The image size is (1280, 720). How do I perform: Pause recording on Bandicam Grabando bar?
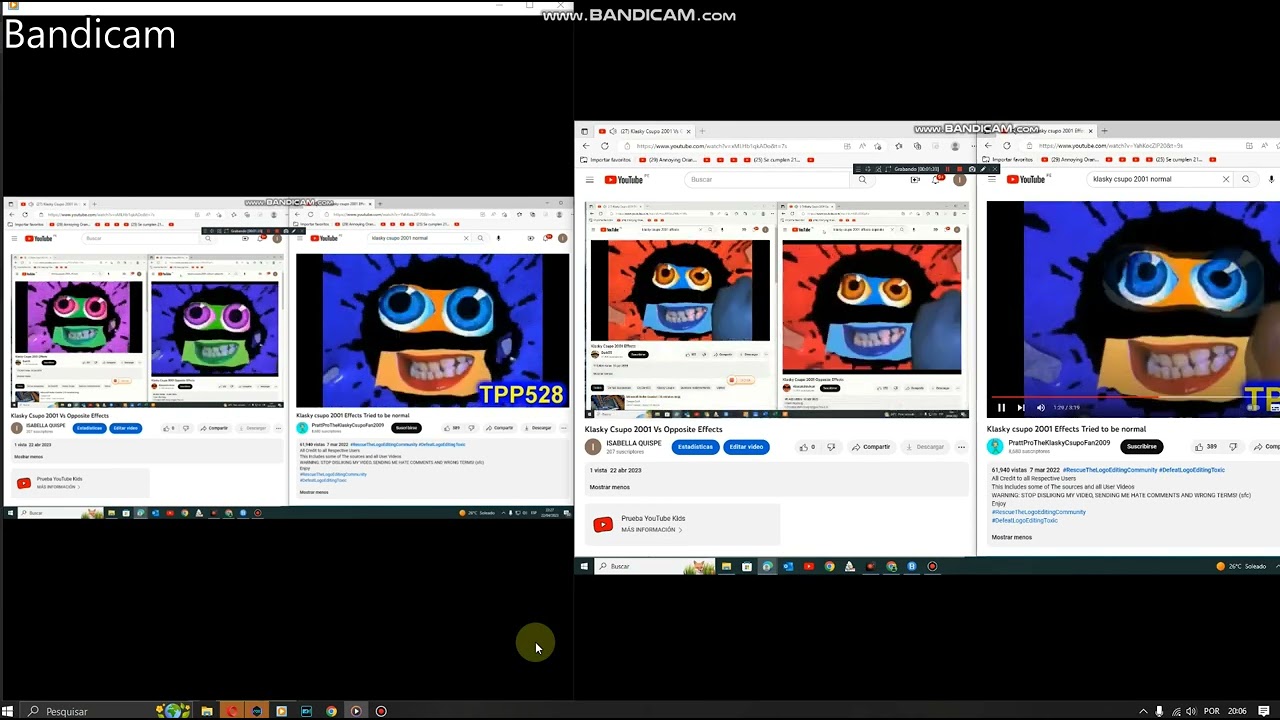tap(949, 169)
